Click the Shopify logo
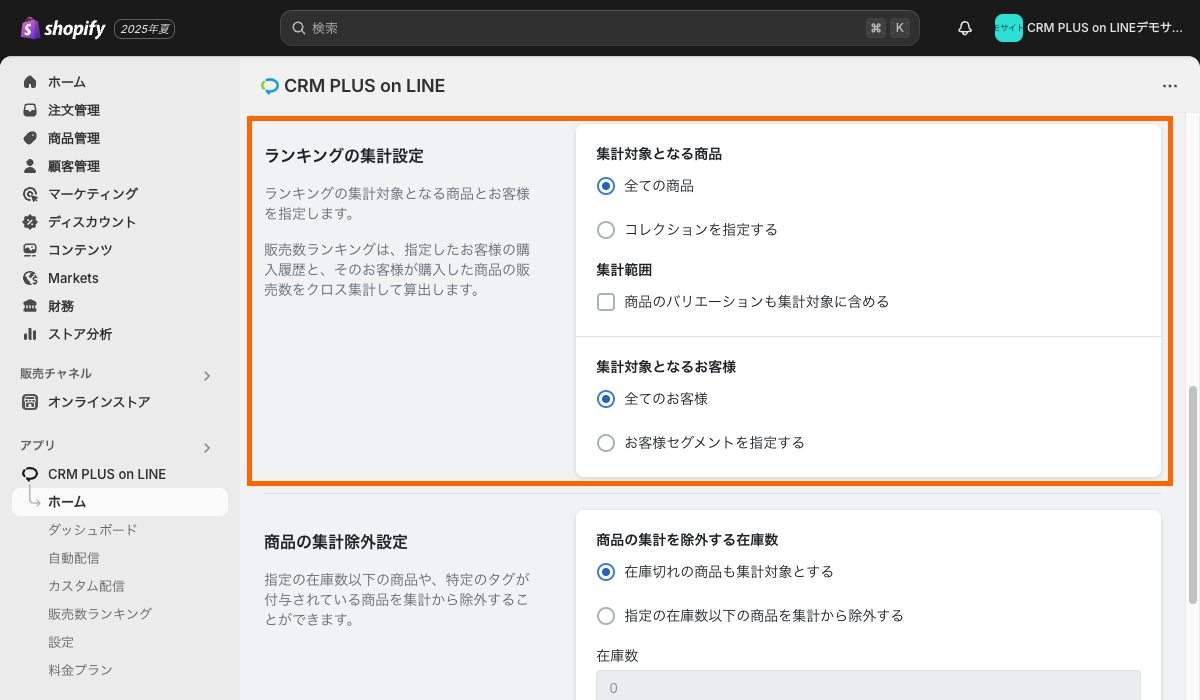The height and width of the screenshot is (700, 1200). 62,28
